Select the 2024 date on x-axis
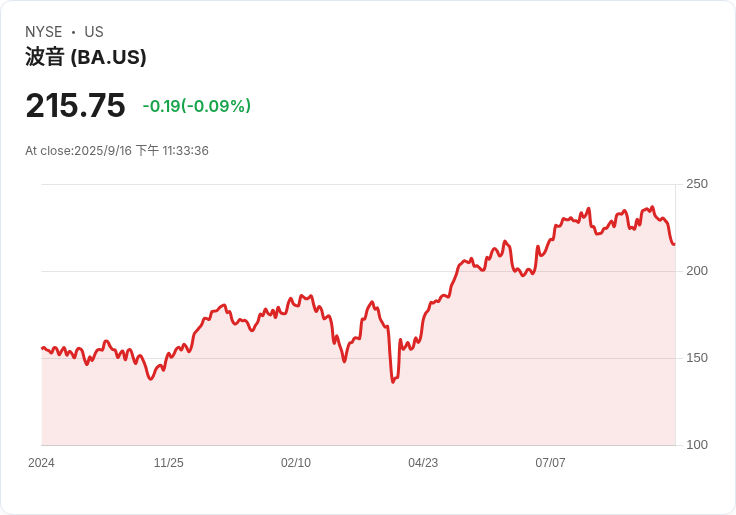Viewport: 736px width, 515px height. 41,463
